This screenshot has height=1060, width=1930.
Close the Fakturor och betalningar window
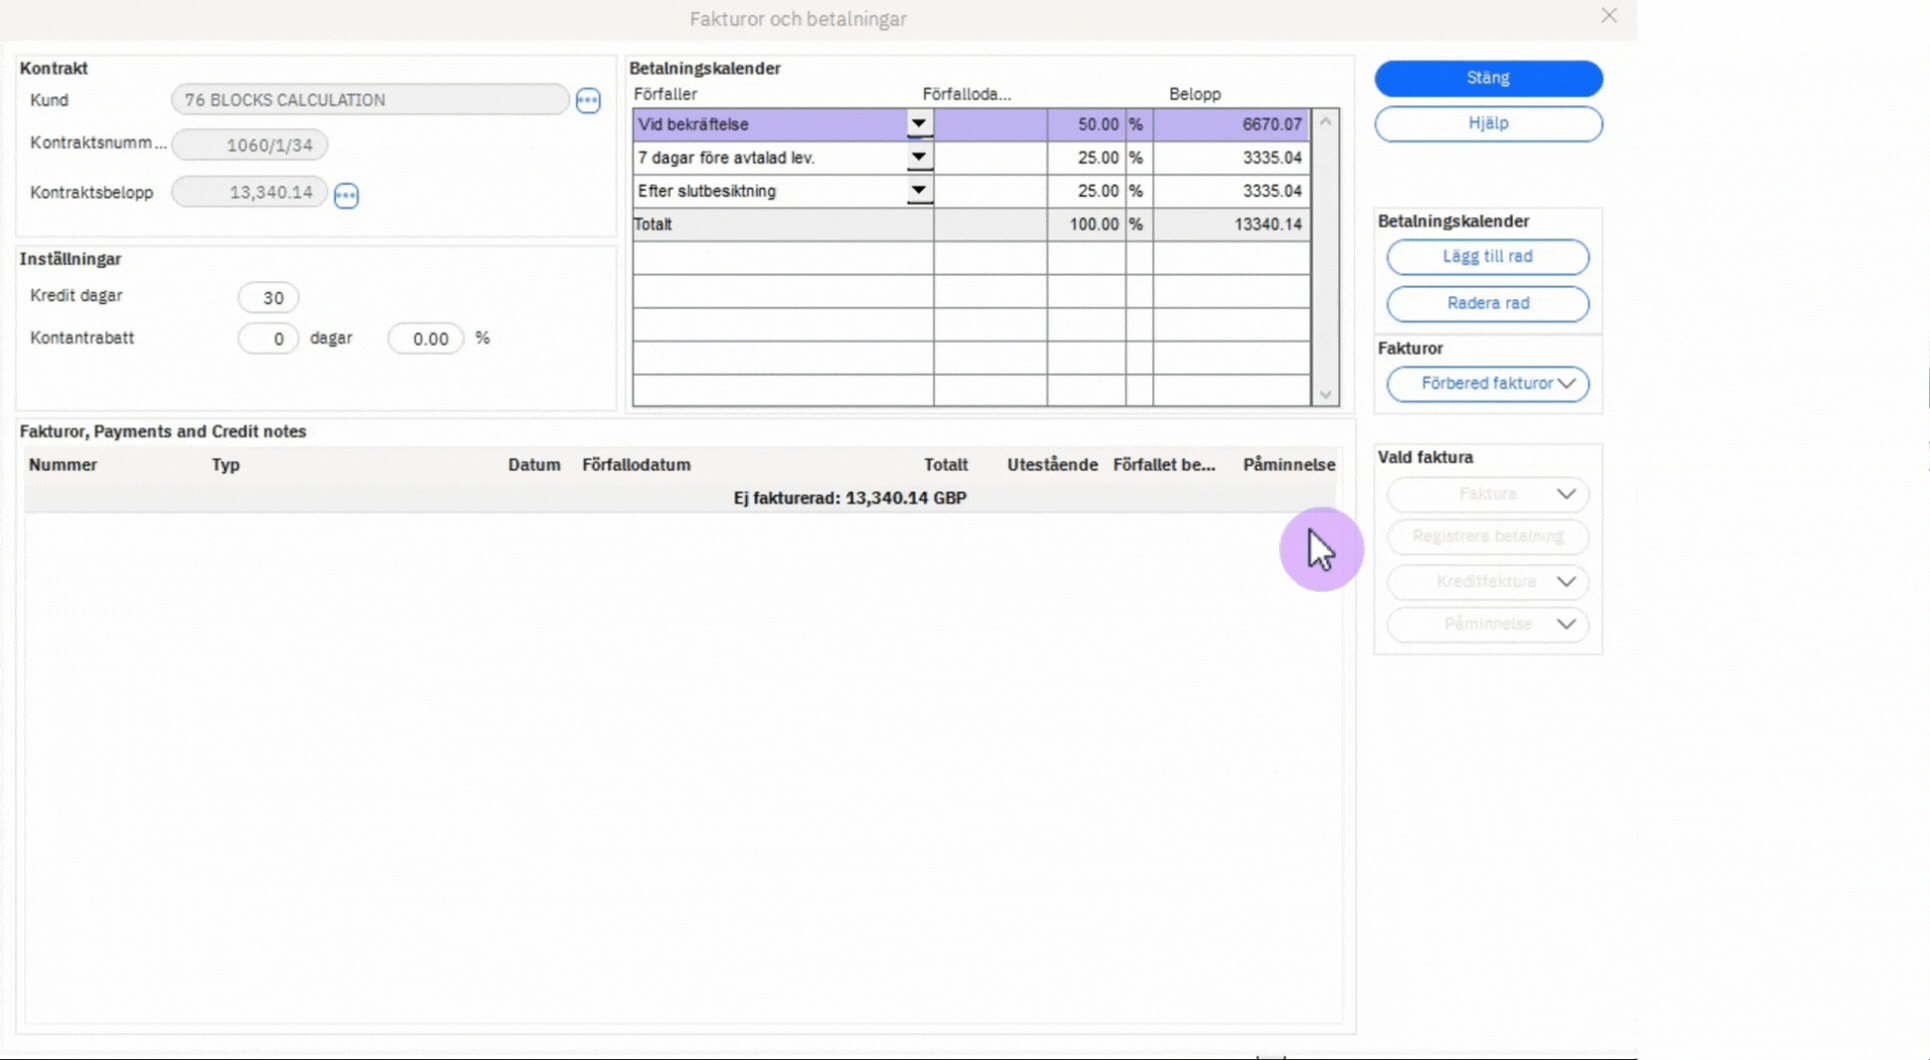[1608, 16]
